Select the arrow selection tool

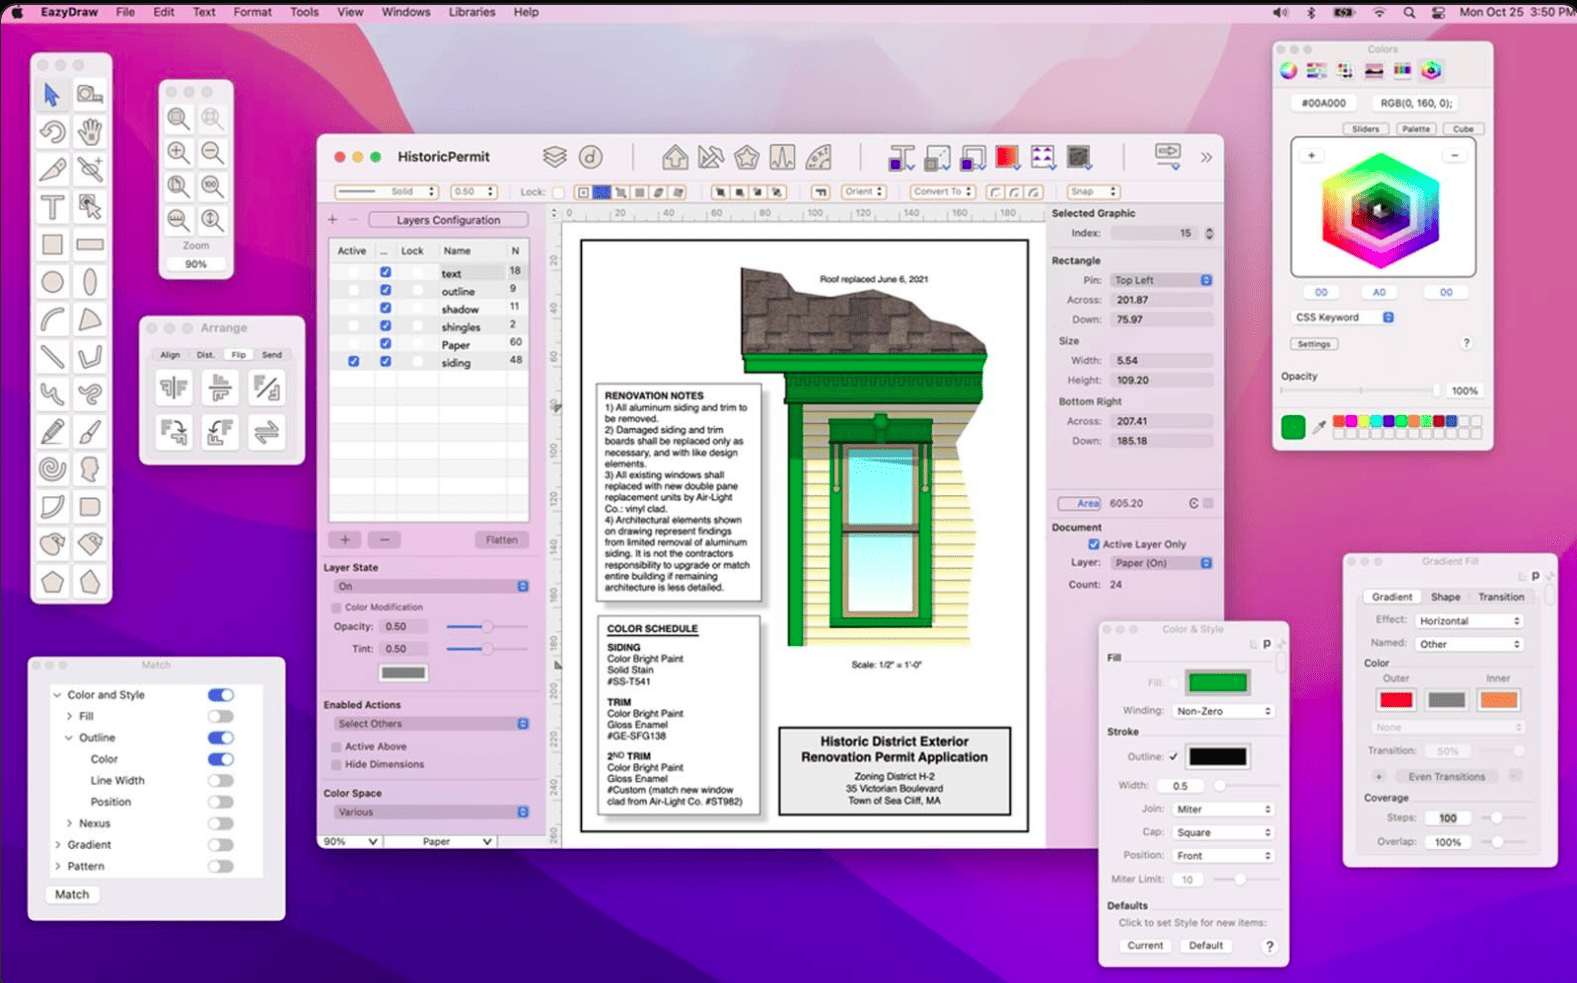(52, 95)
